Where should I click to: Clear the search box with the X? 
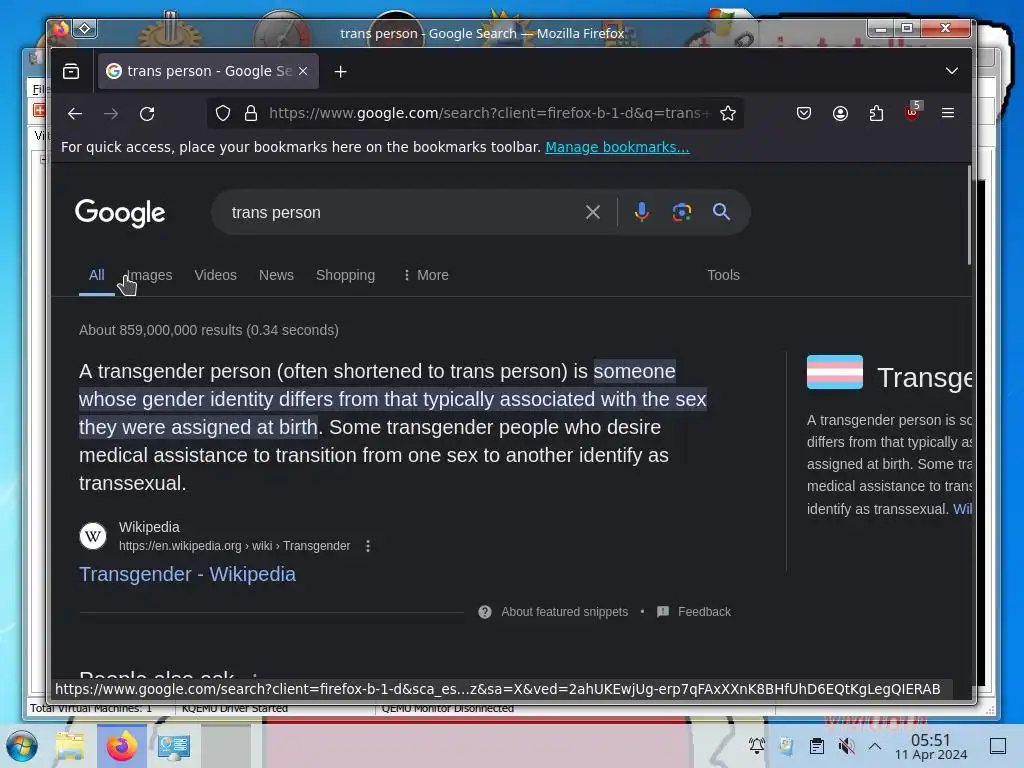click(593, 212)
